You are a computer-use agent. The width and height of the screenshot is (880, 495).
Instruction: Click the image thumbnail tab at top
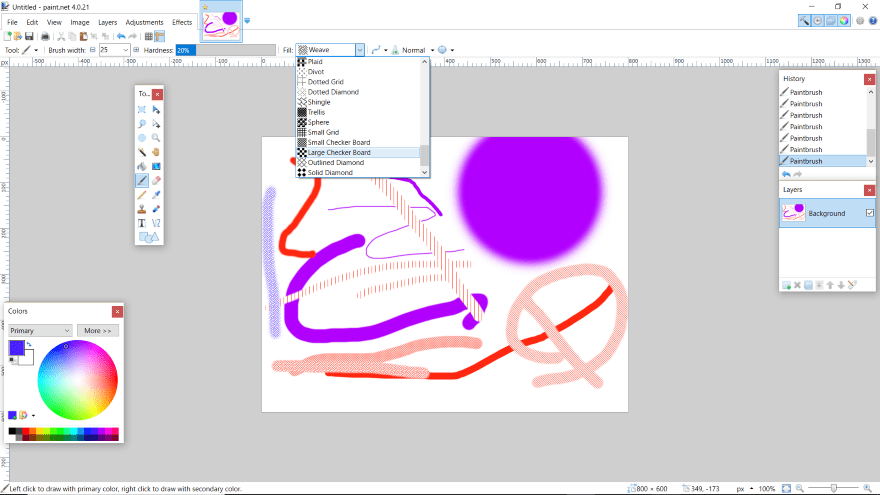221,22
